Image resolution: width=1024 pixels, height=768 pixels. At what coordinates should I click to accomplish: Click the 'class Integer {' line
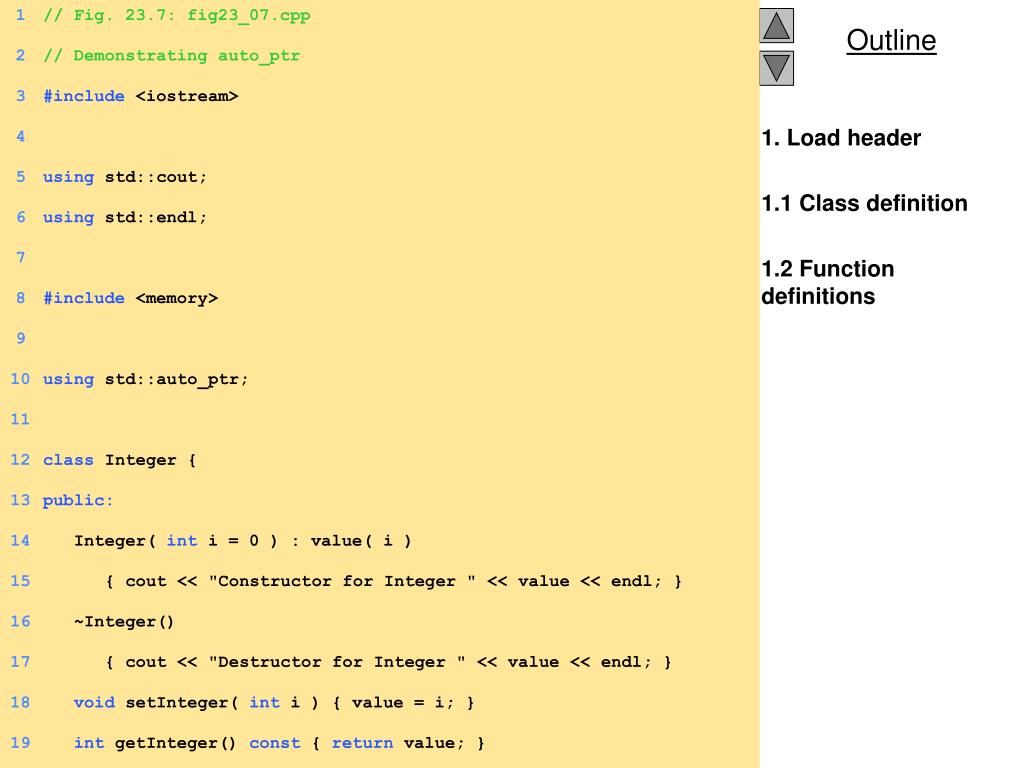pyautogui.click(x=120, y=460)
